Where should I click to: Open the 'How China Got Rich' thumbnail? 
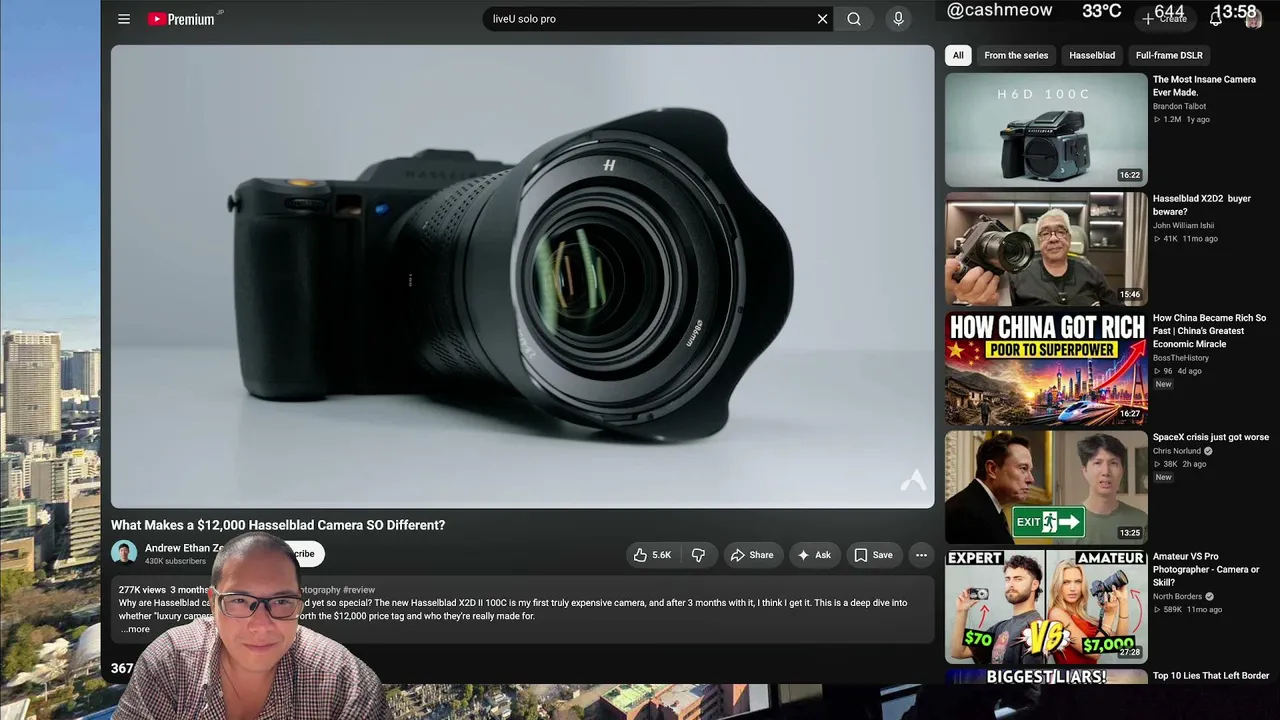[1046, 368]
